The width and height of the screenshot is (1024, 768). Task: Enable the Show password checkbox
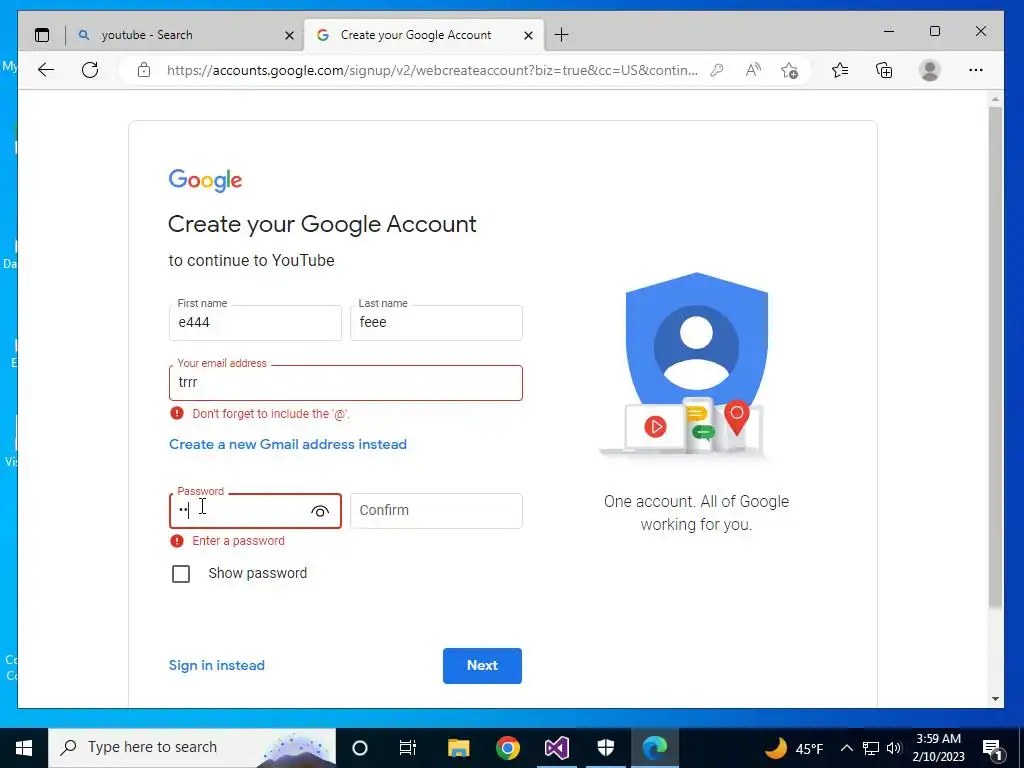(181, 573)
